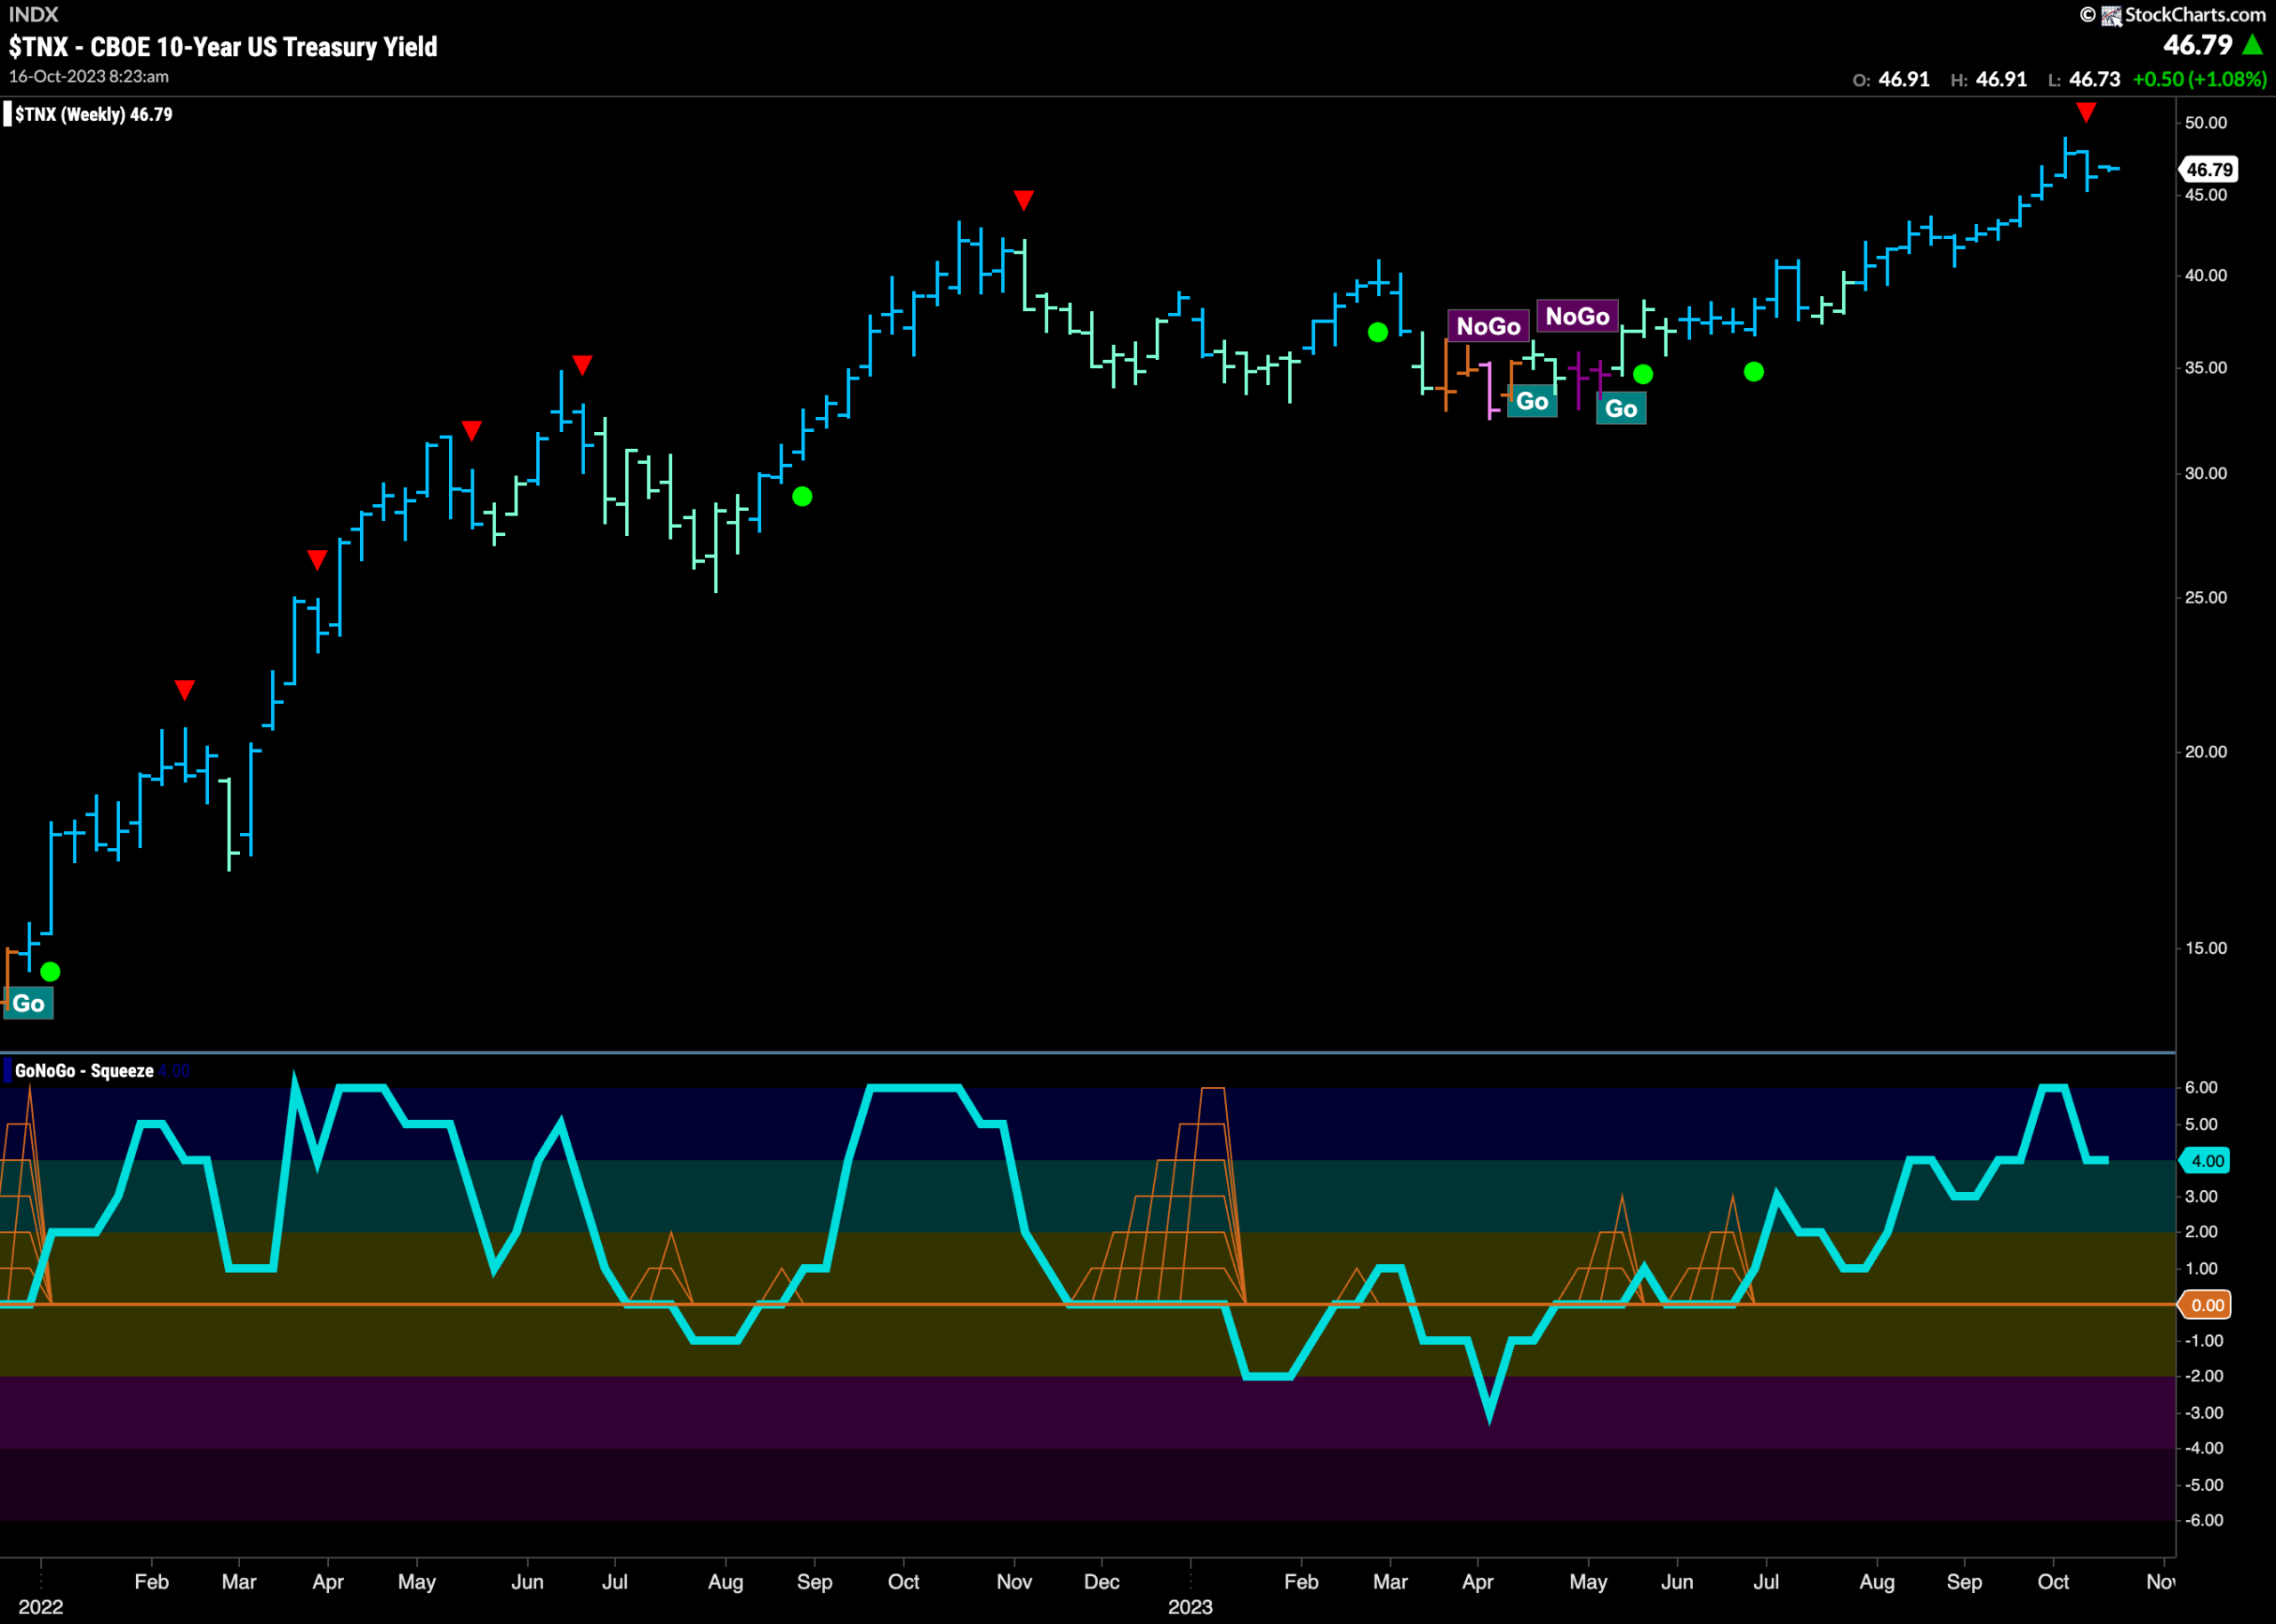
Task: Click the green circle marker near late June 2023
Action: pyautogui.click(x=1754, y=372)
